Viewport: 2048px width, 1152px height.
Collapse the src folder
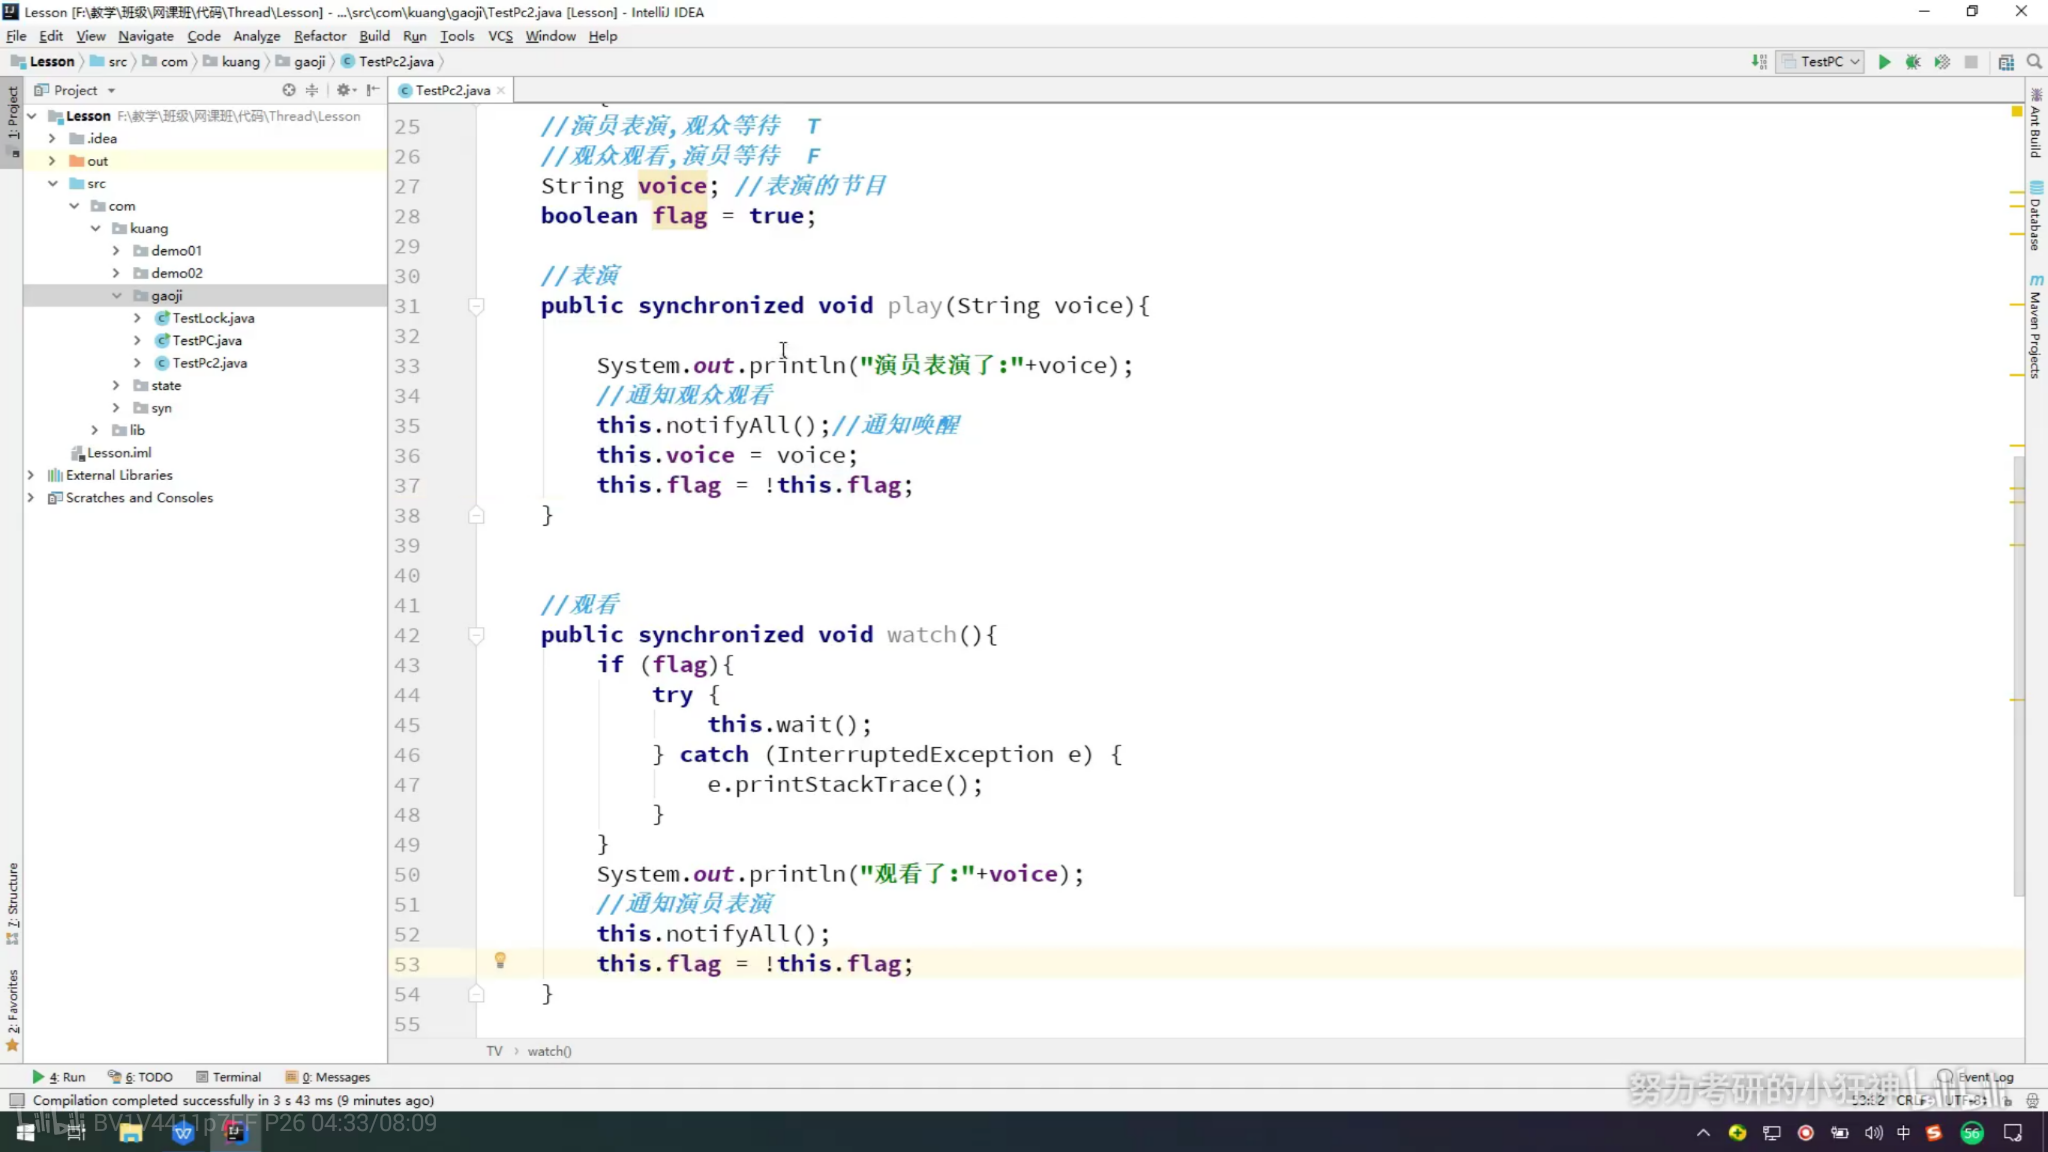[52, 184]
